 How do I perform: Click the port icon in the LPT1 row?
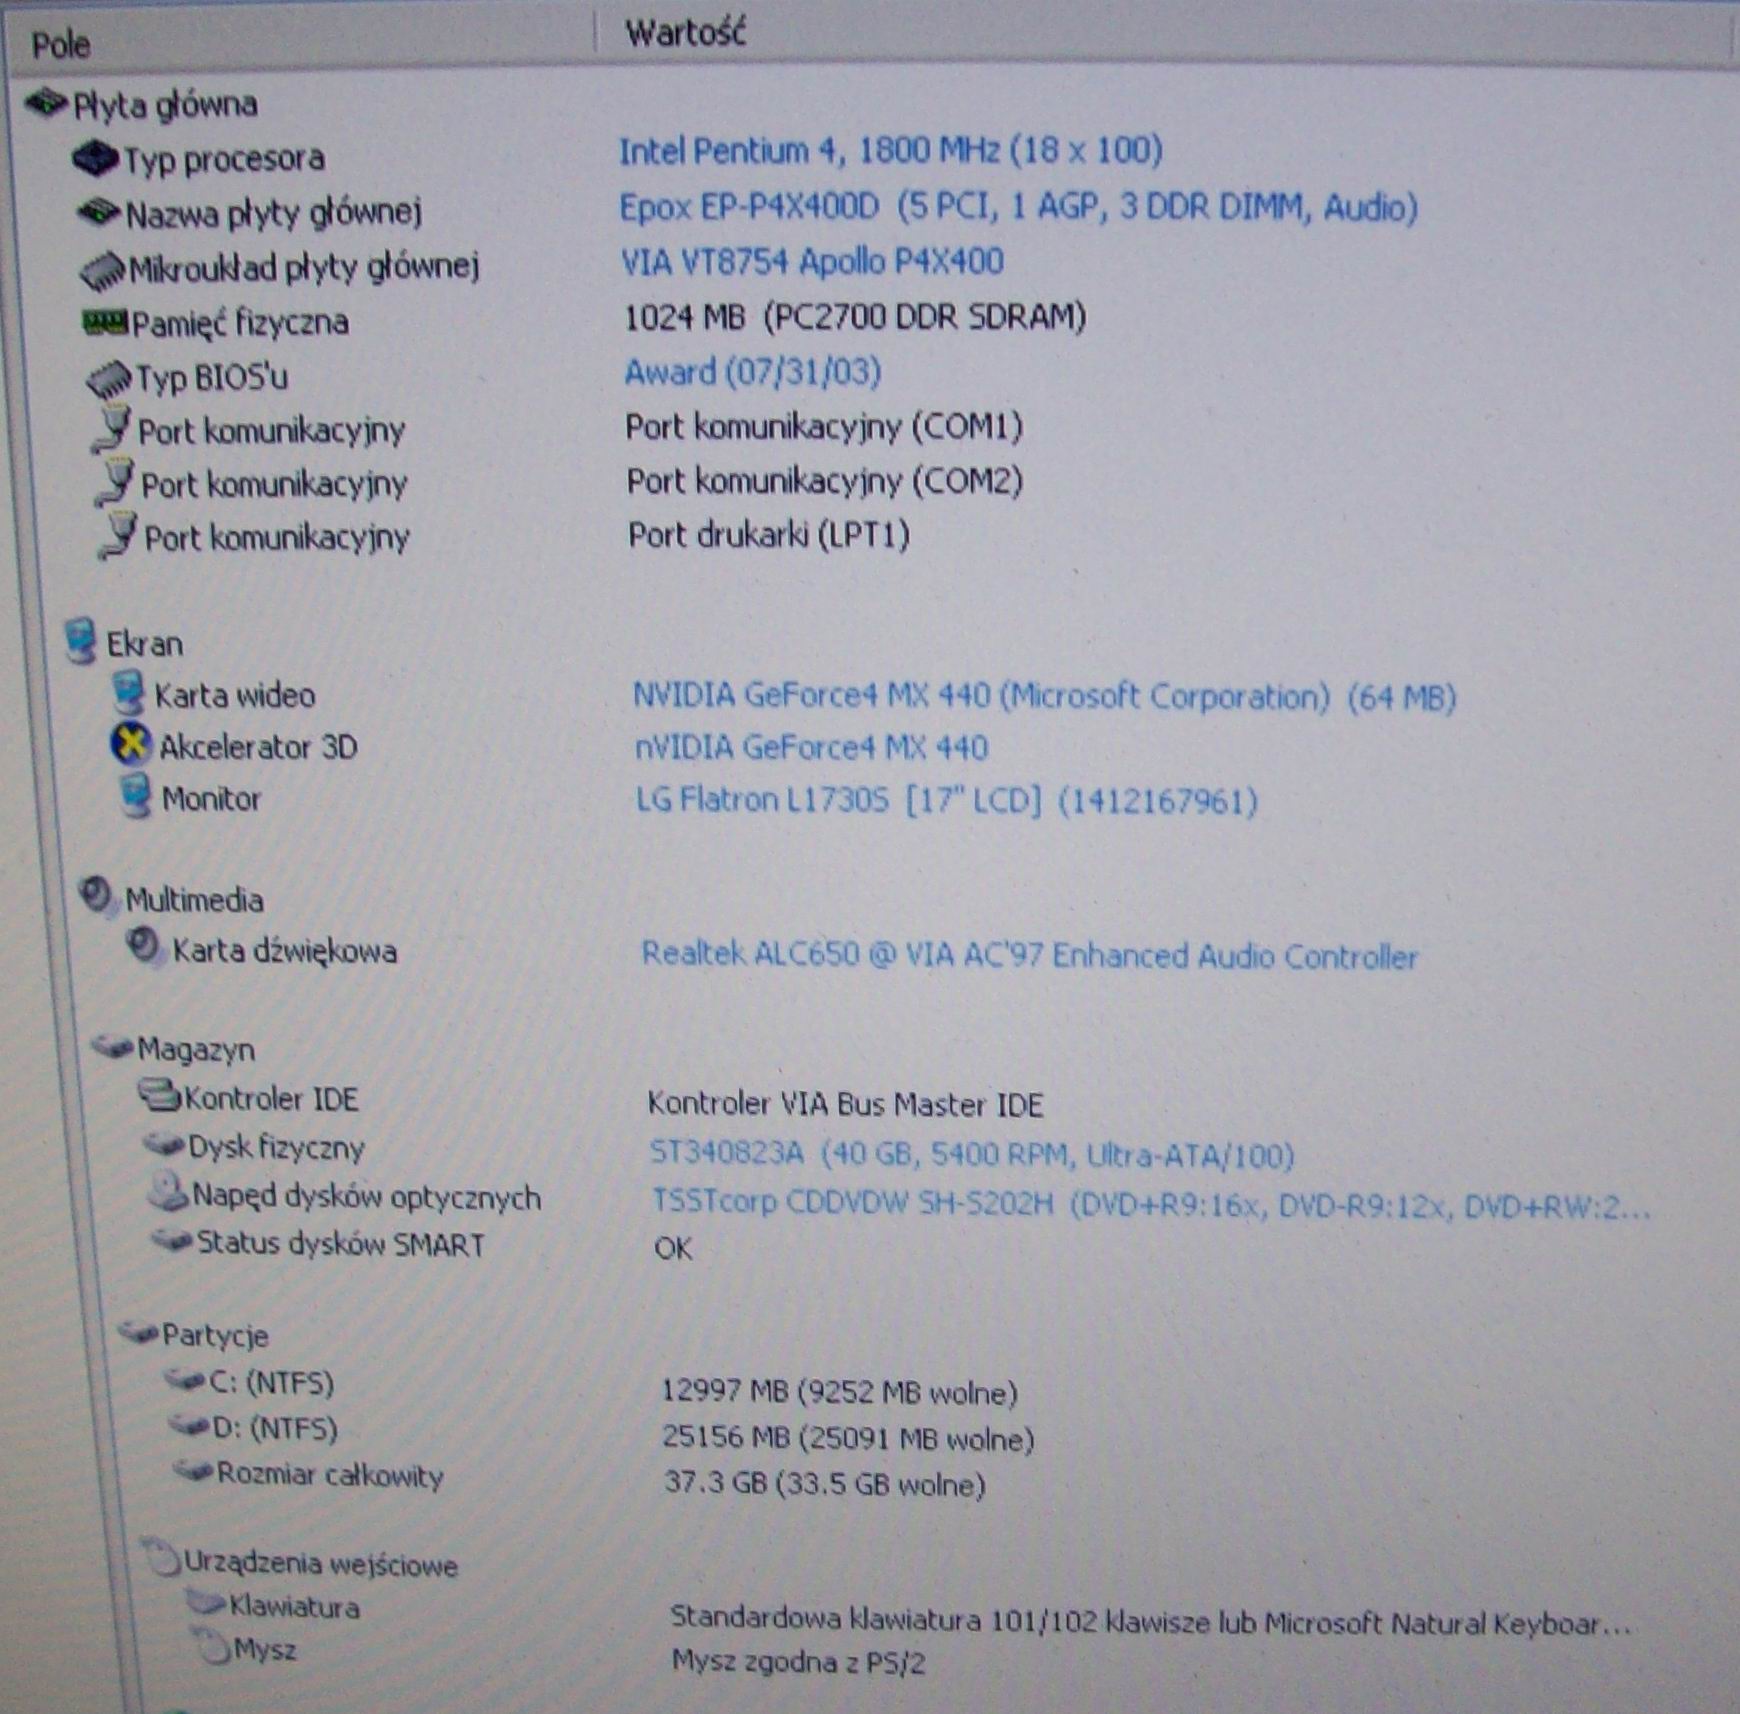click(118, 535)
